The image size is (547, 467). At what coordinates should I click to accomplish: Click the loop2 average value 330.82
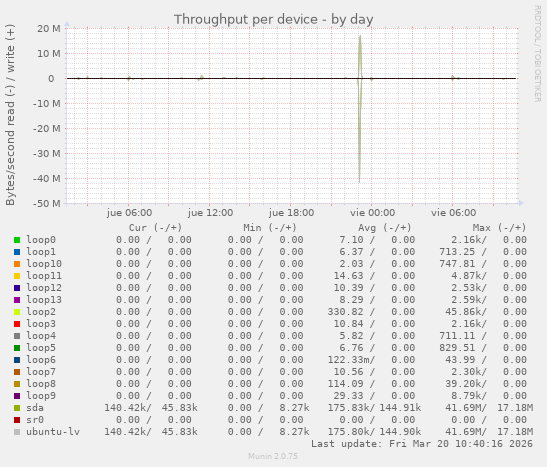click(345, 312)
